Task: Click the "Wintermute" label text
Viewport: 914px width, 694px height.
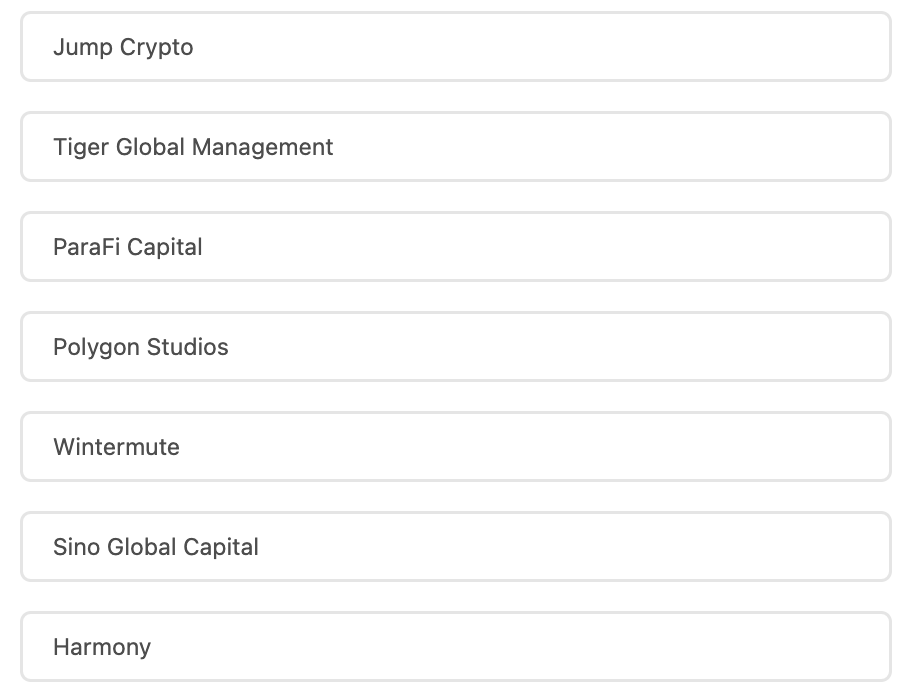Action: click(x=116, y=447)
